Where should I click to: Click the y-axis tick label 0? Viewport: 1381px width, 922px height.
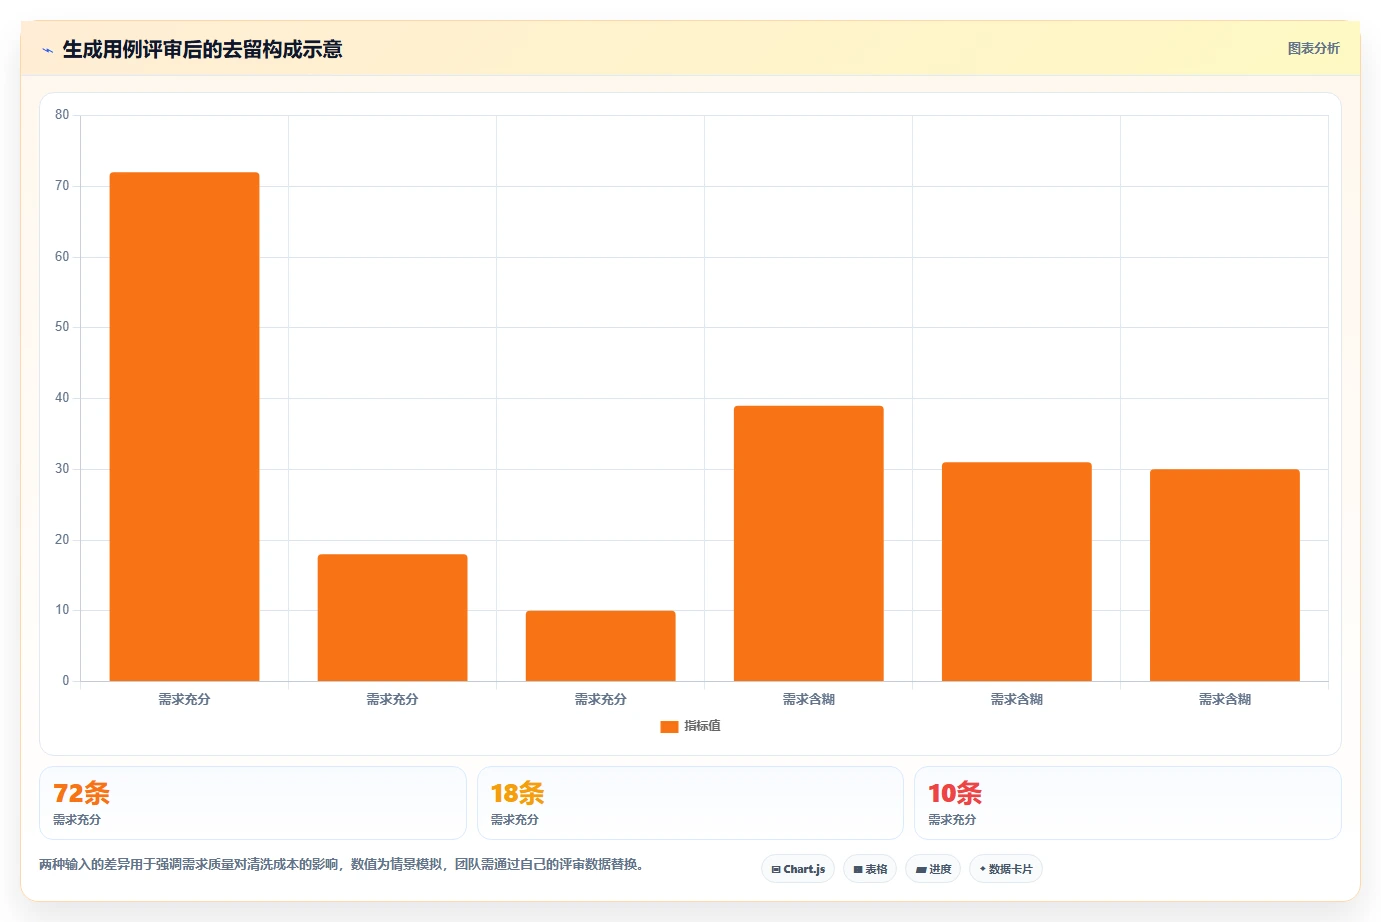tap(66, 681)
